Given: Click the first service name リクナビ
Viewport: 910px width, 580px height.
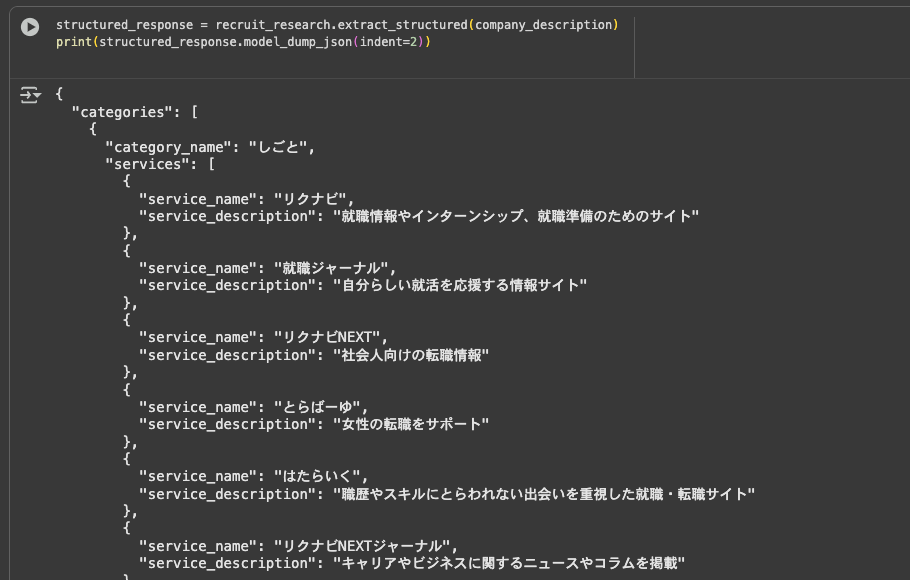Looking at the screenshot, I should coord(314,199).
